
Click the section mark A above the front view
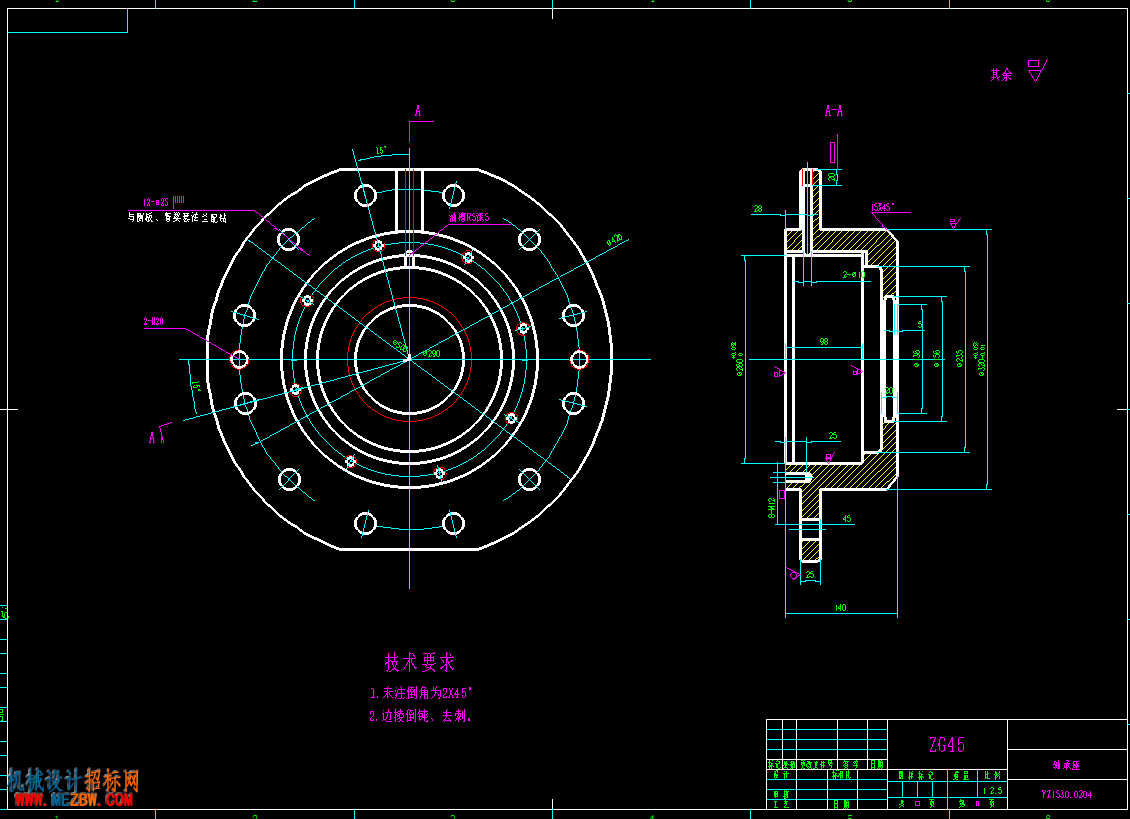418,111
